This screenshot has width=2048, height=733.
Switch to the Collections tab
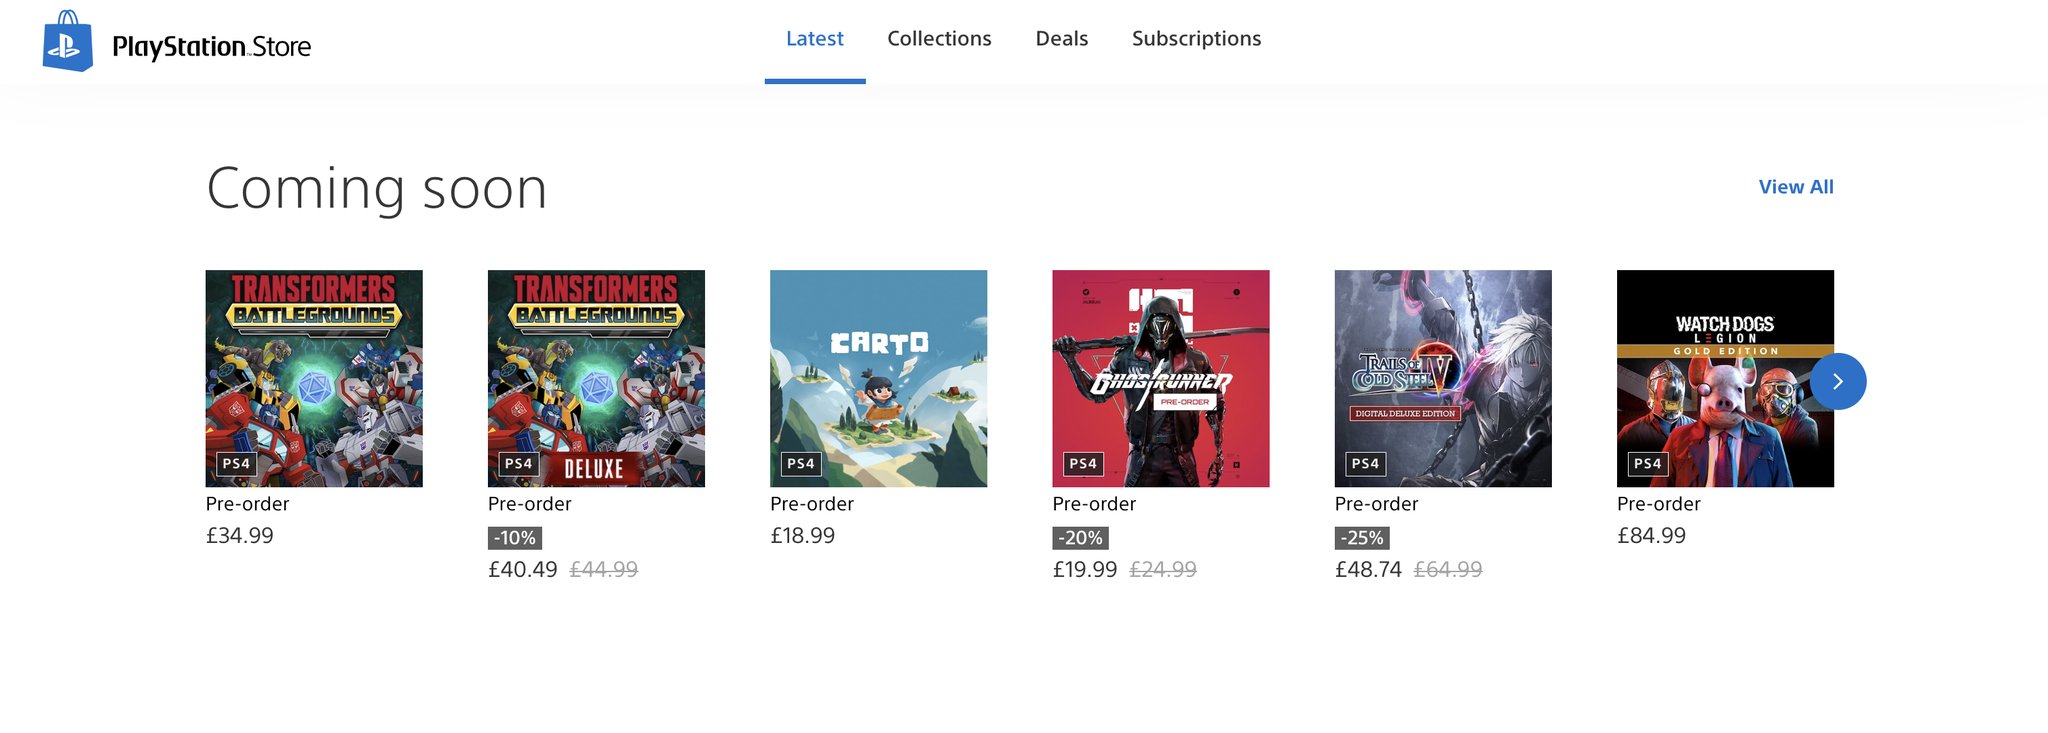click(939, 39)
